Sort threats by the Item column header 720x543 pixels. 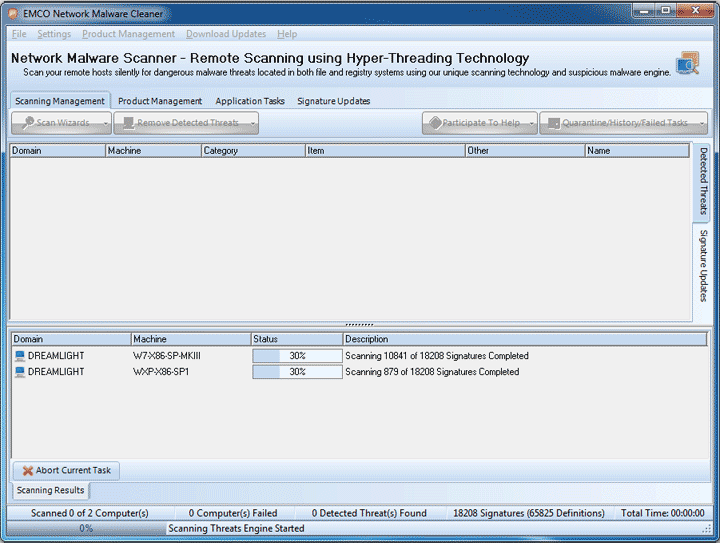(x=385, y=151)
